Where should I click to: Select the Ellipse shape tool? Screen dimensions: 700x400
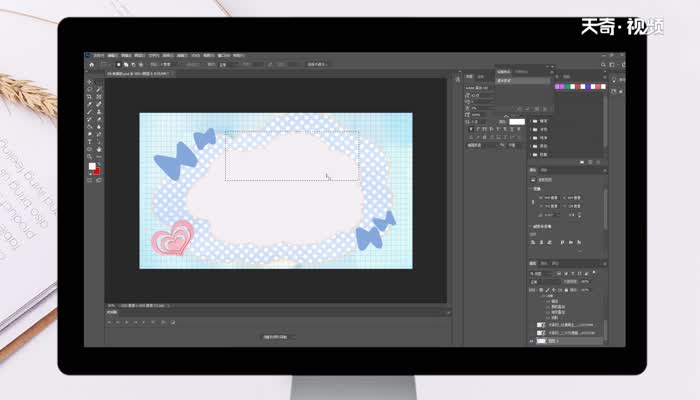tap(90, 149)
